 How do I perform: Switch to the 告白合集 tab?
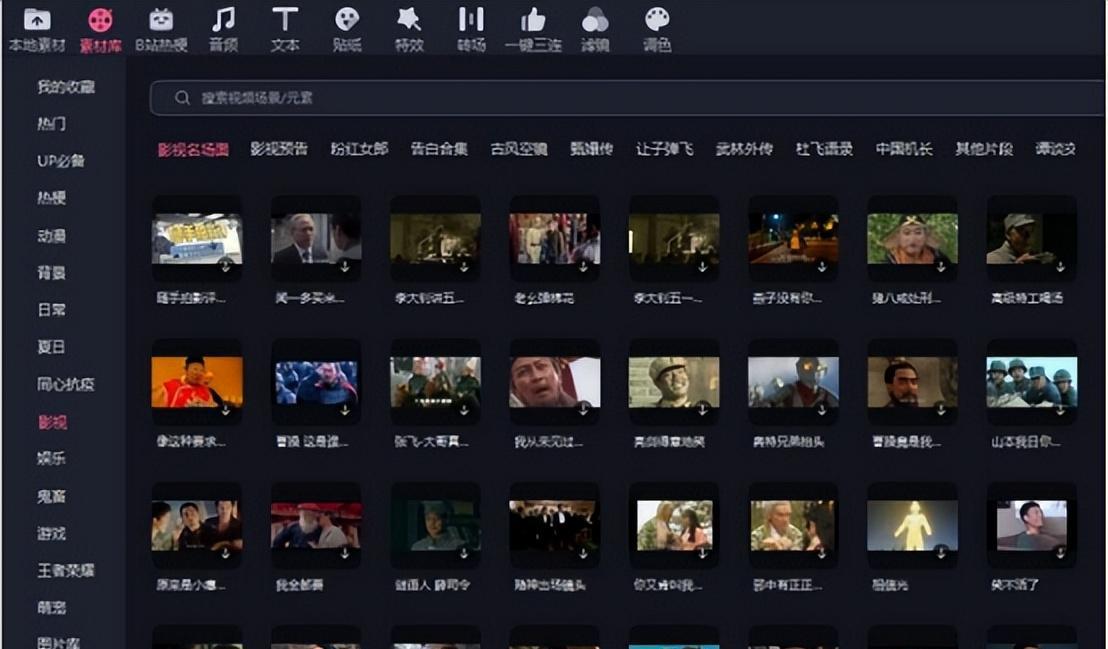pyautogui.click(x=439, y=149)
